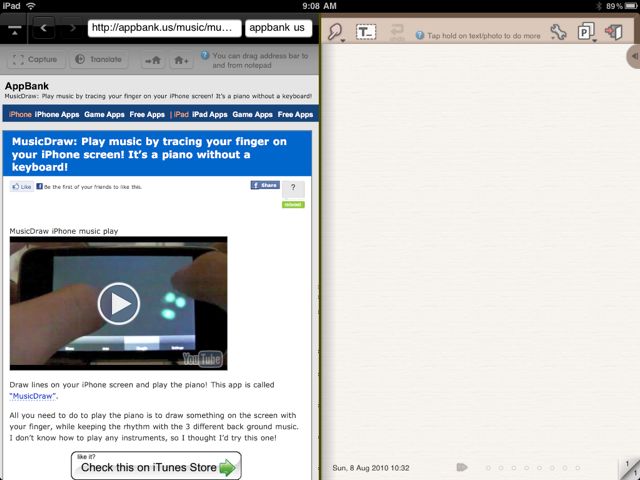Image resolution: width=640 pixels, height=480 pixels.
Task: Open the AppBank site title
Action: click(x=27, y=86)
